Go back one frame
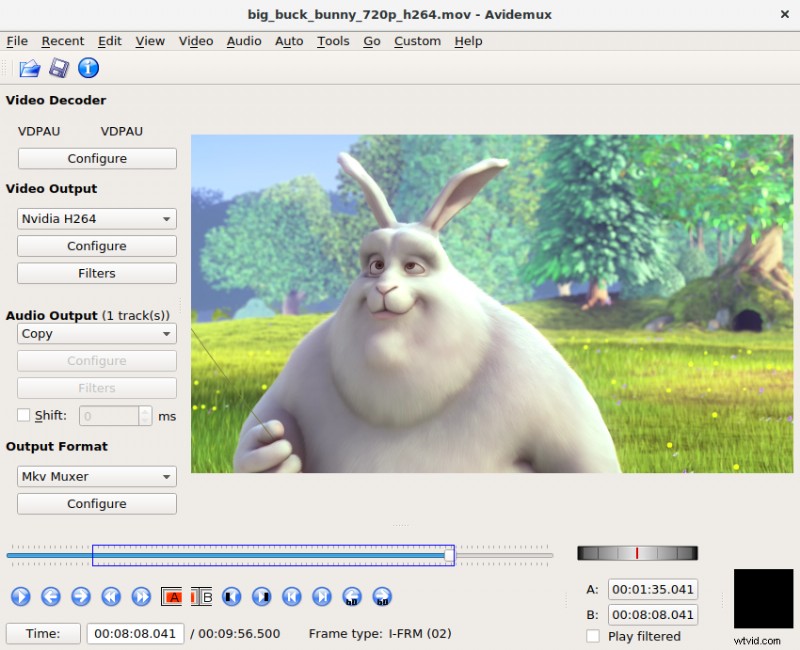This screenshot has height=650, width=800. 50,596
